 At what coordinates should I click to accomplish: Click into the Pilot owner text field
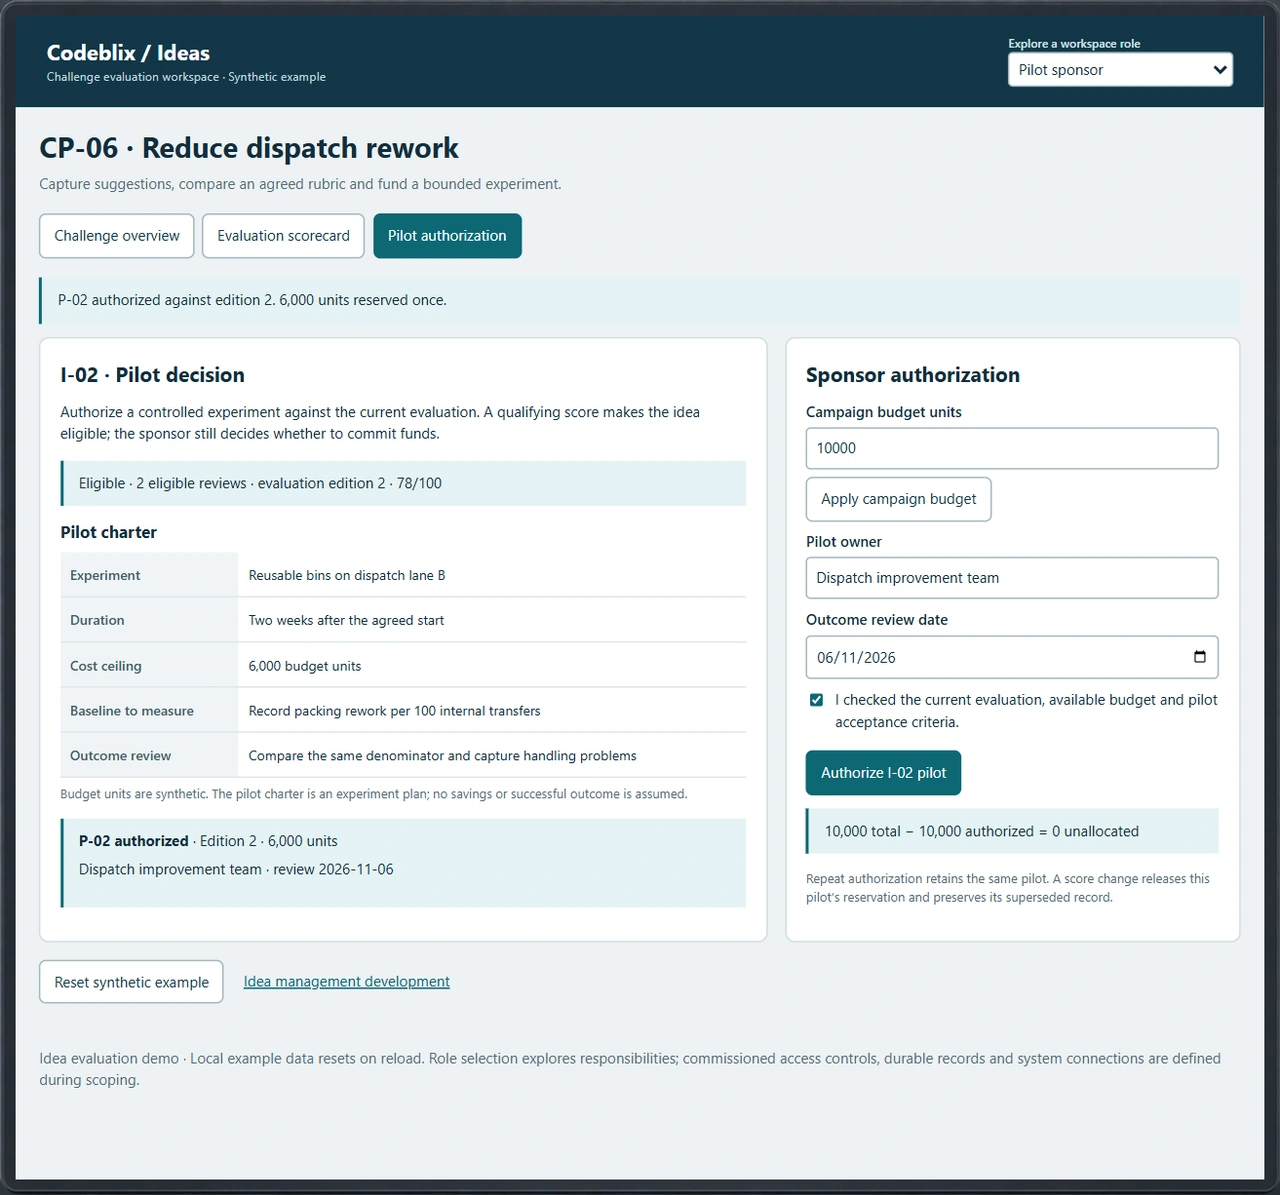1012,578
